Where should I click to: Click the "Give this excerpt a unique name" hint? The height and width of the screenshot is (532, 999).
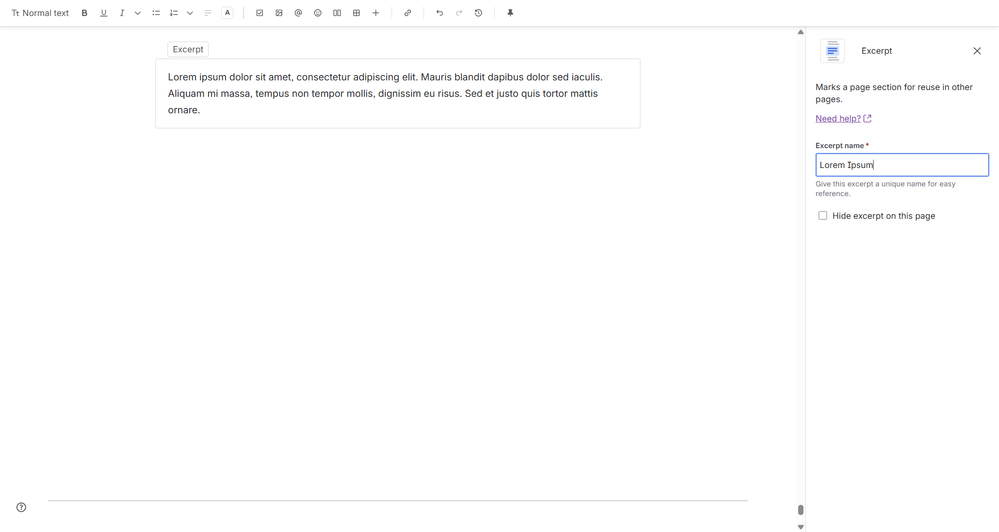coord(886,189)
